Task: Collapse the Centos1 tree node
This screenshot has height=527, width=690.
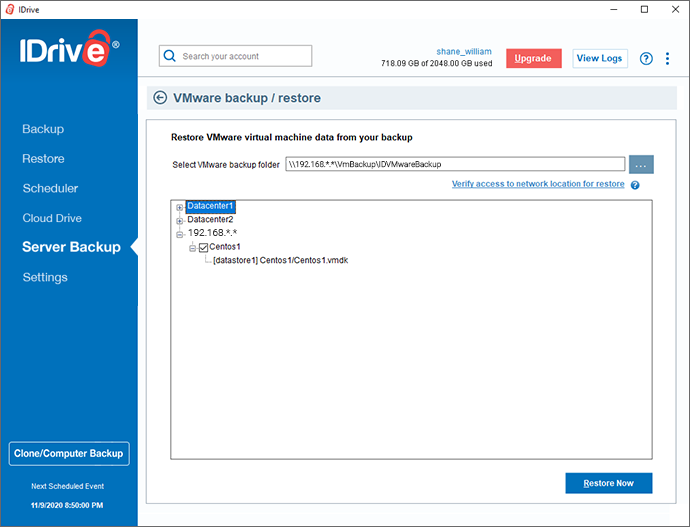Action: tap(193, 248)
